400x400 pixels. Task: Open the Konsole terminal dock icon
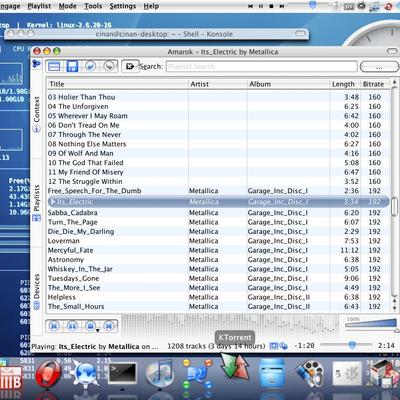(122, 373)
